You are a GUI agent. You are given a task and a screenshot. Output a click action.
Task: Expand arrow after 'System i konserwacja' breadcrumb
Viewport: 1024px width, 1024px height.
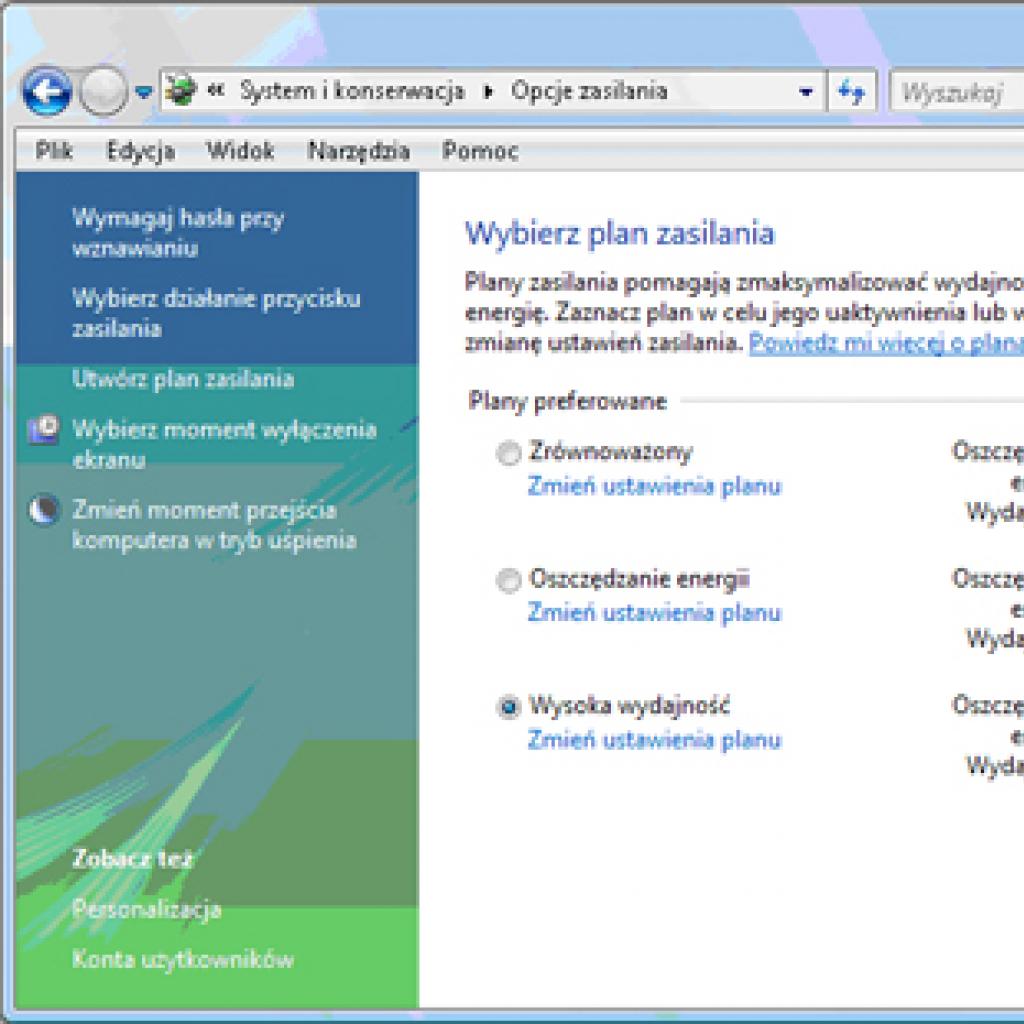(488, 91)
